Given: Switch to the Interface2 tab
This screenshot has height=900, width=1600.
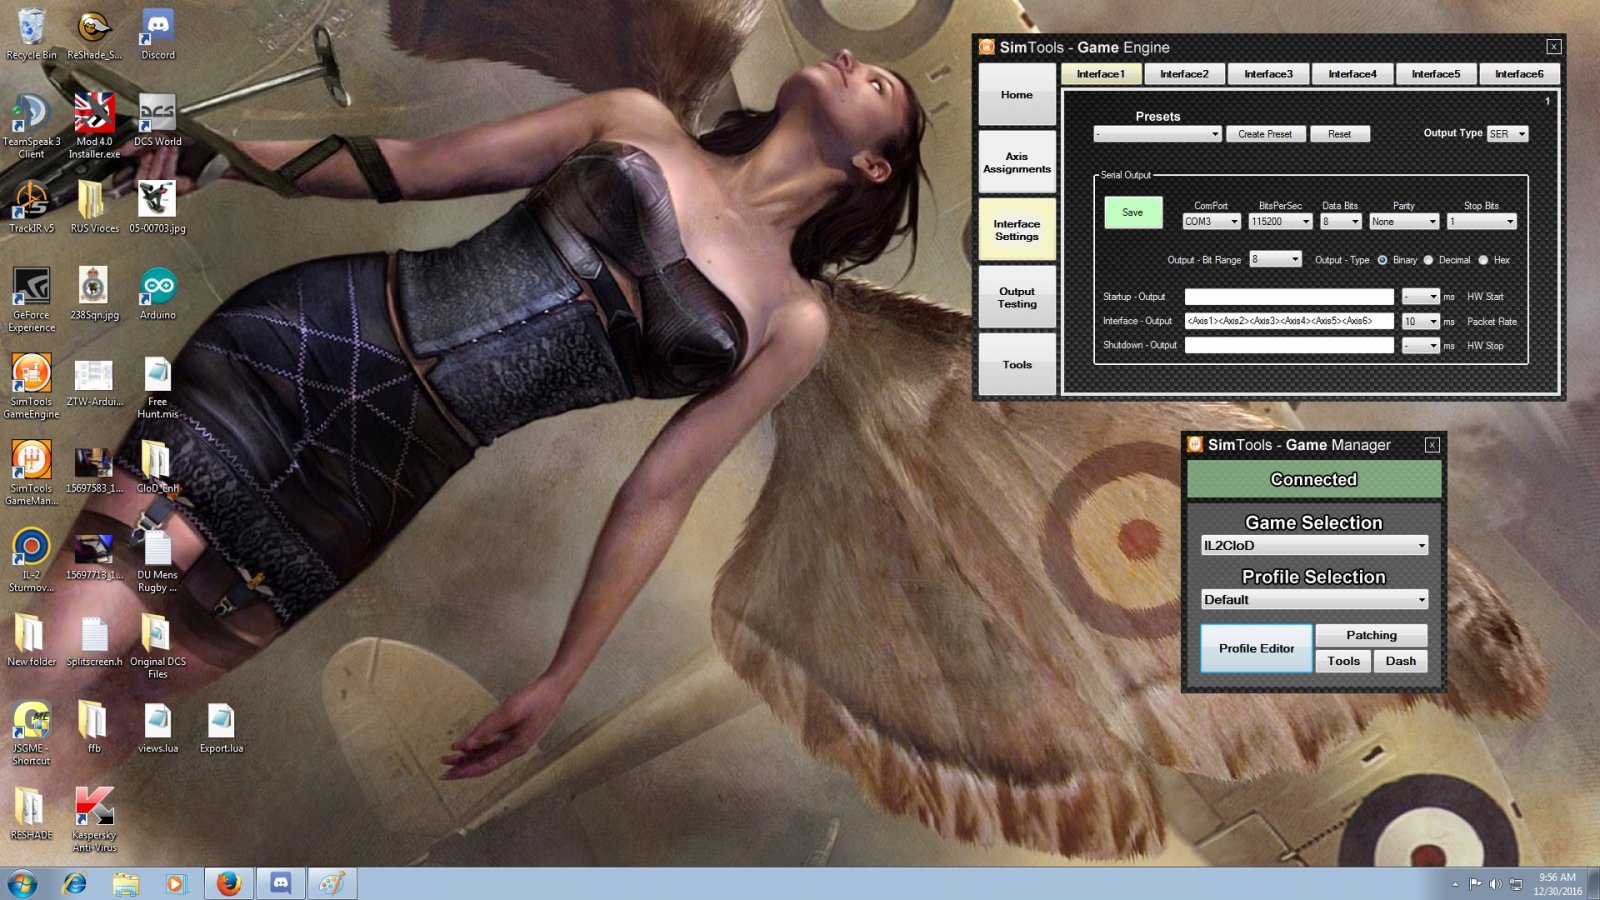Looking at the screenshot, I should (x=1184, y=74).
